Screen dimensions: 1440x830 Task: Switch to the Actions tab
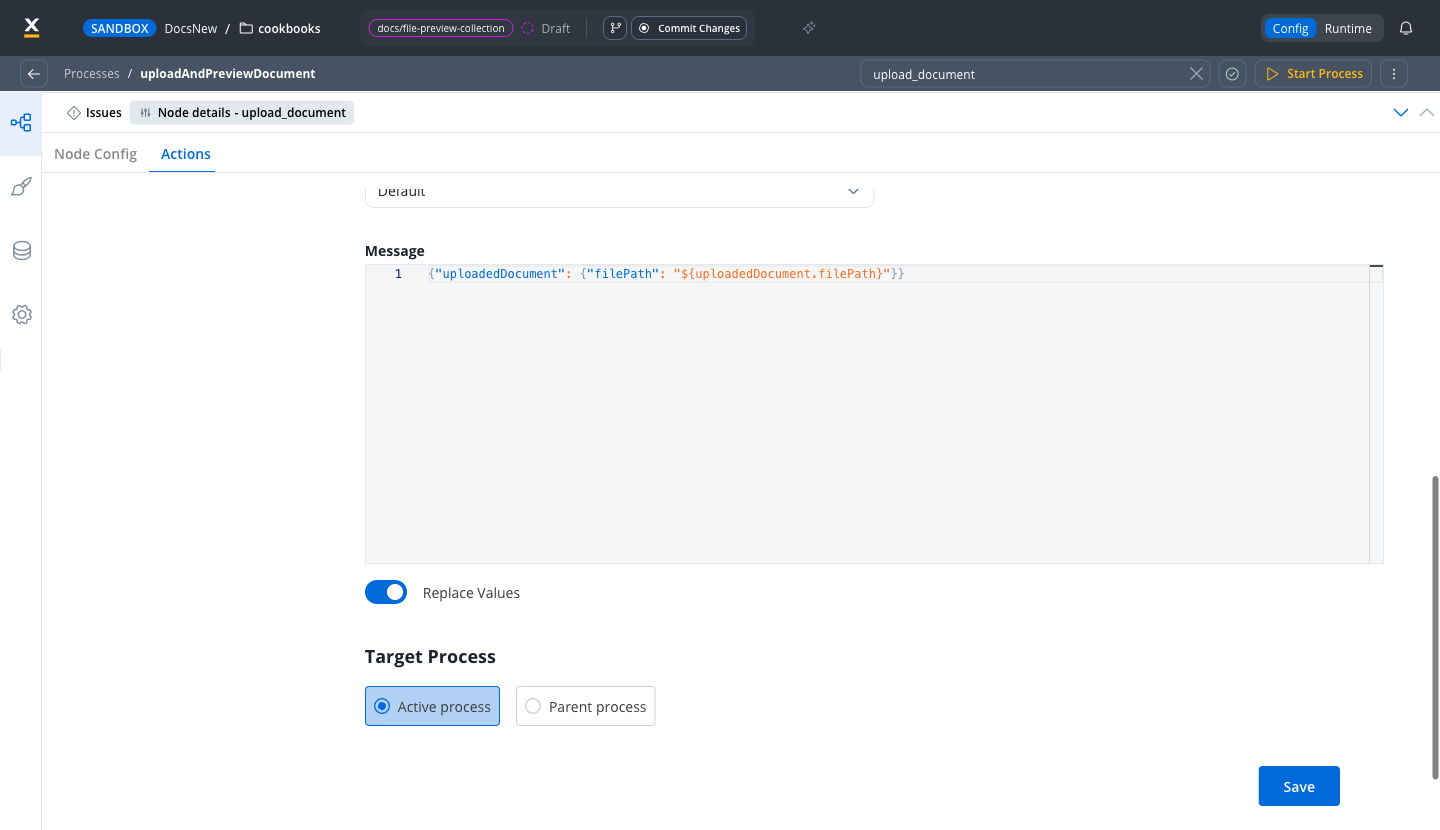point(185,154)
